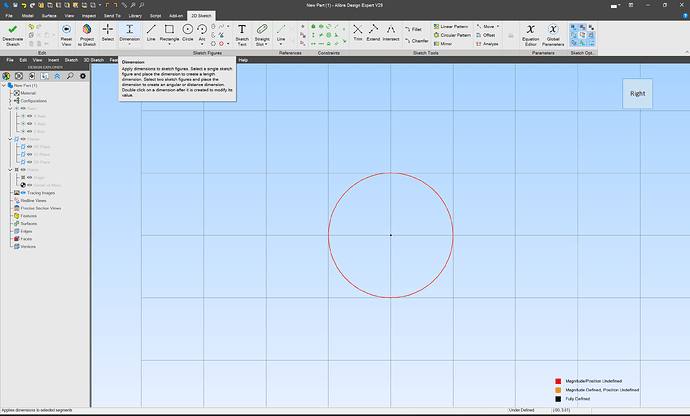Open Design Explorer settings gear
The width and height of the screenshot is (690, 416).
(83, 76)
